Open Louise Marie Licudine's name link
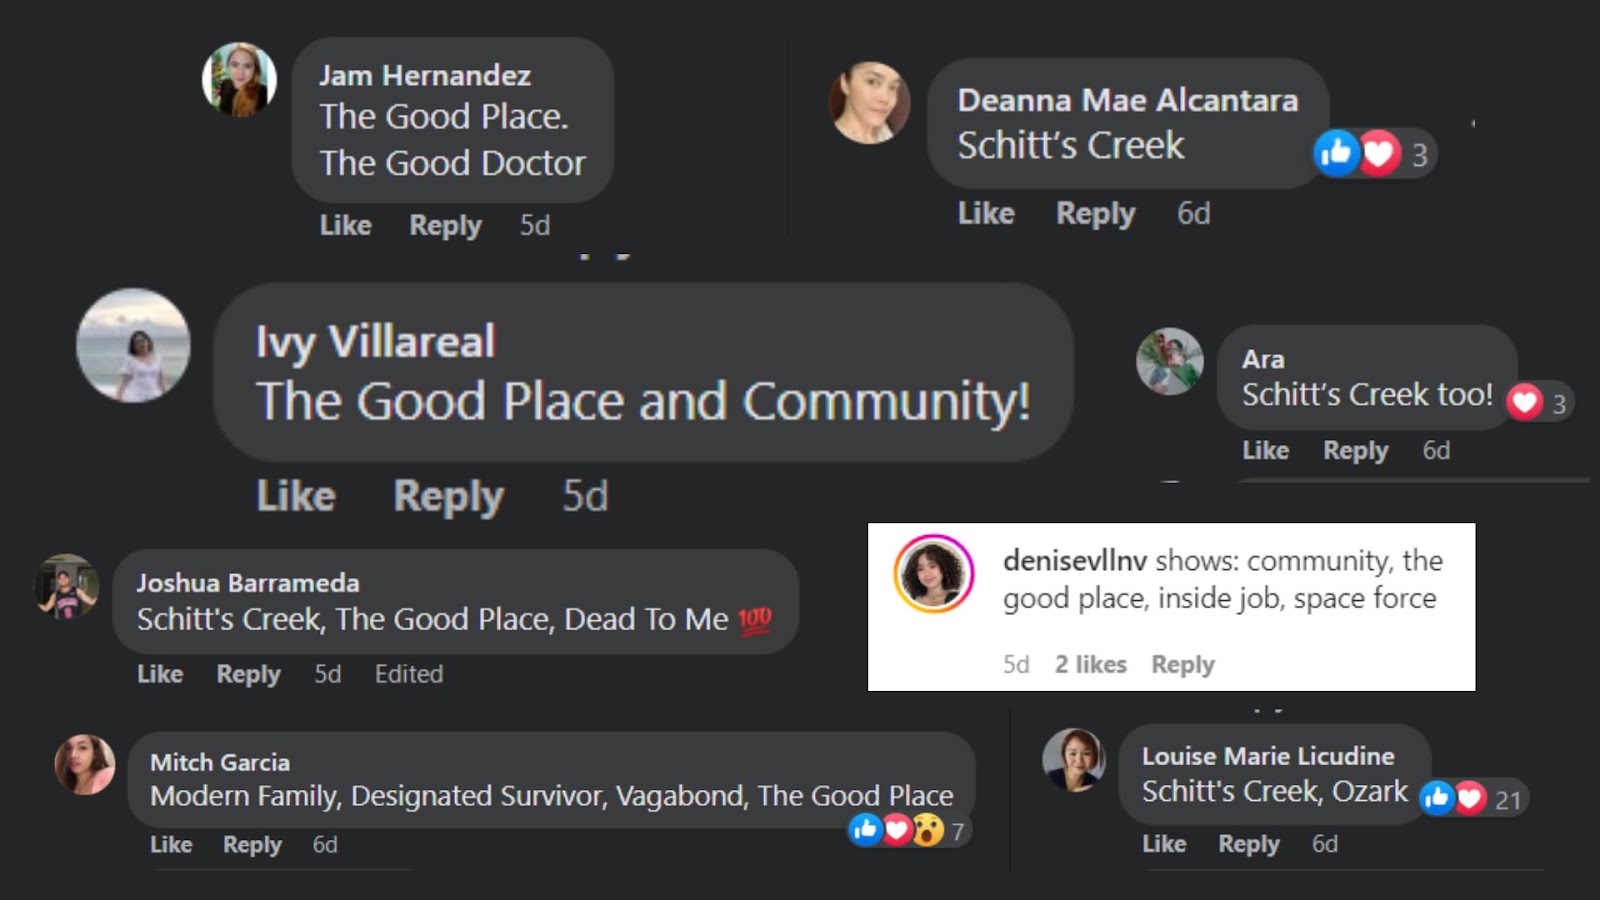 coord(1268,756)
